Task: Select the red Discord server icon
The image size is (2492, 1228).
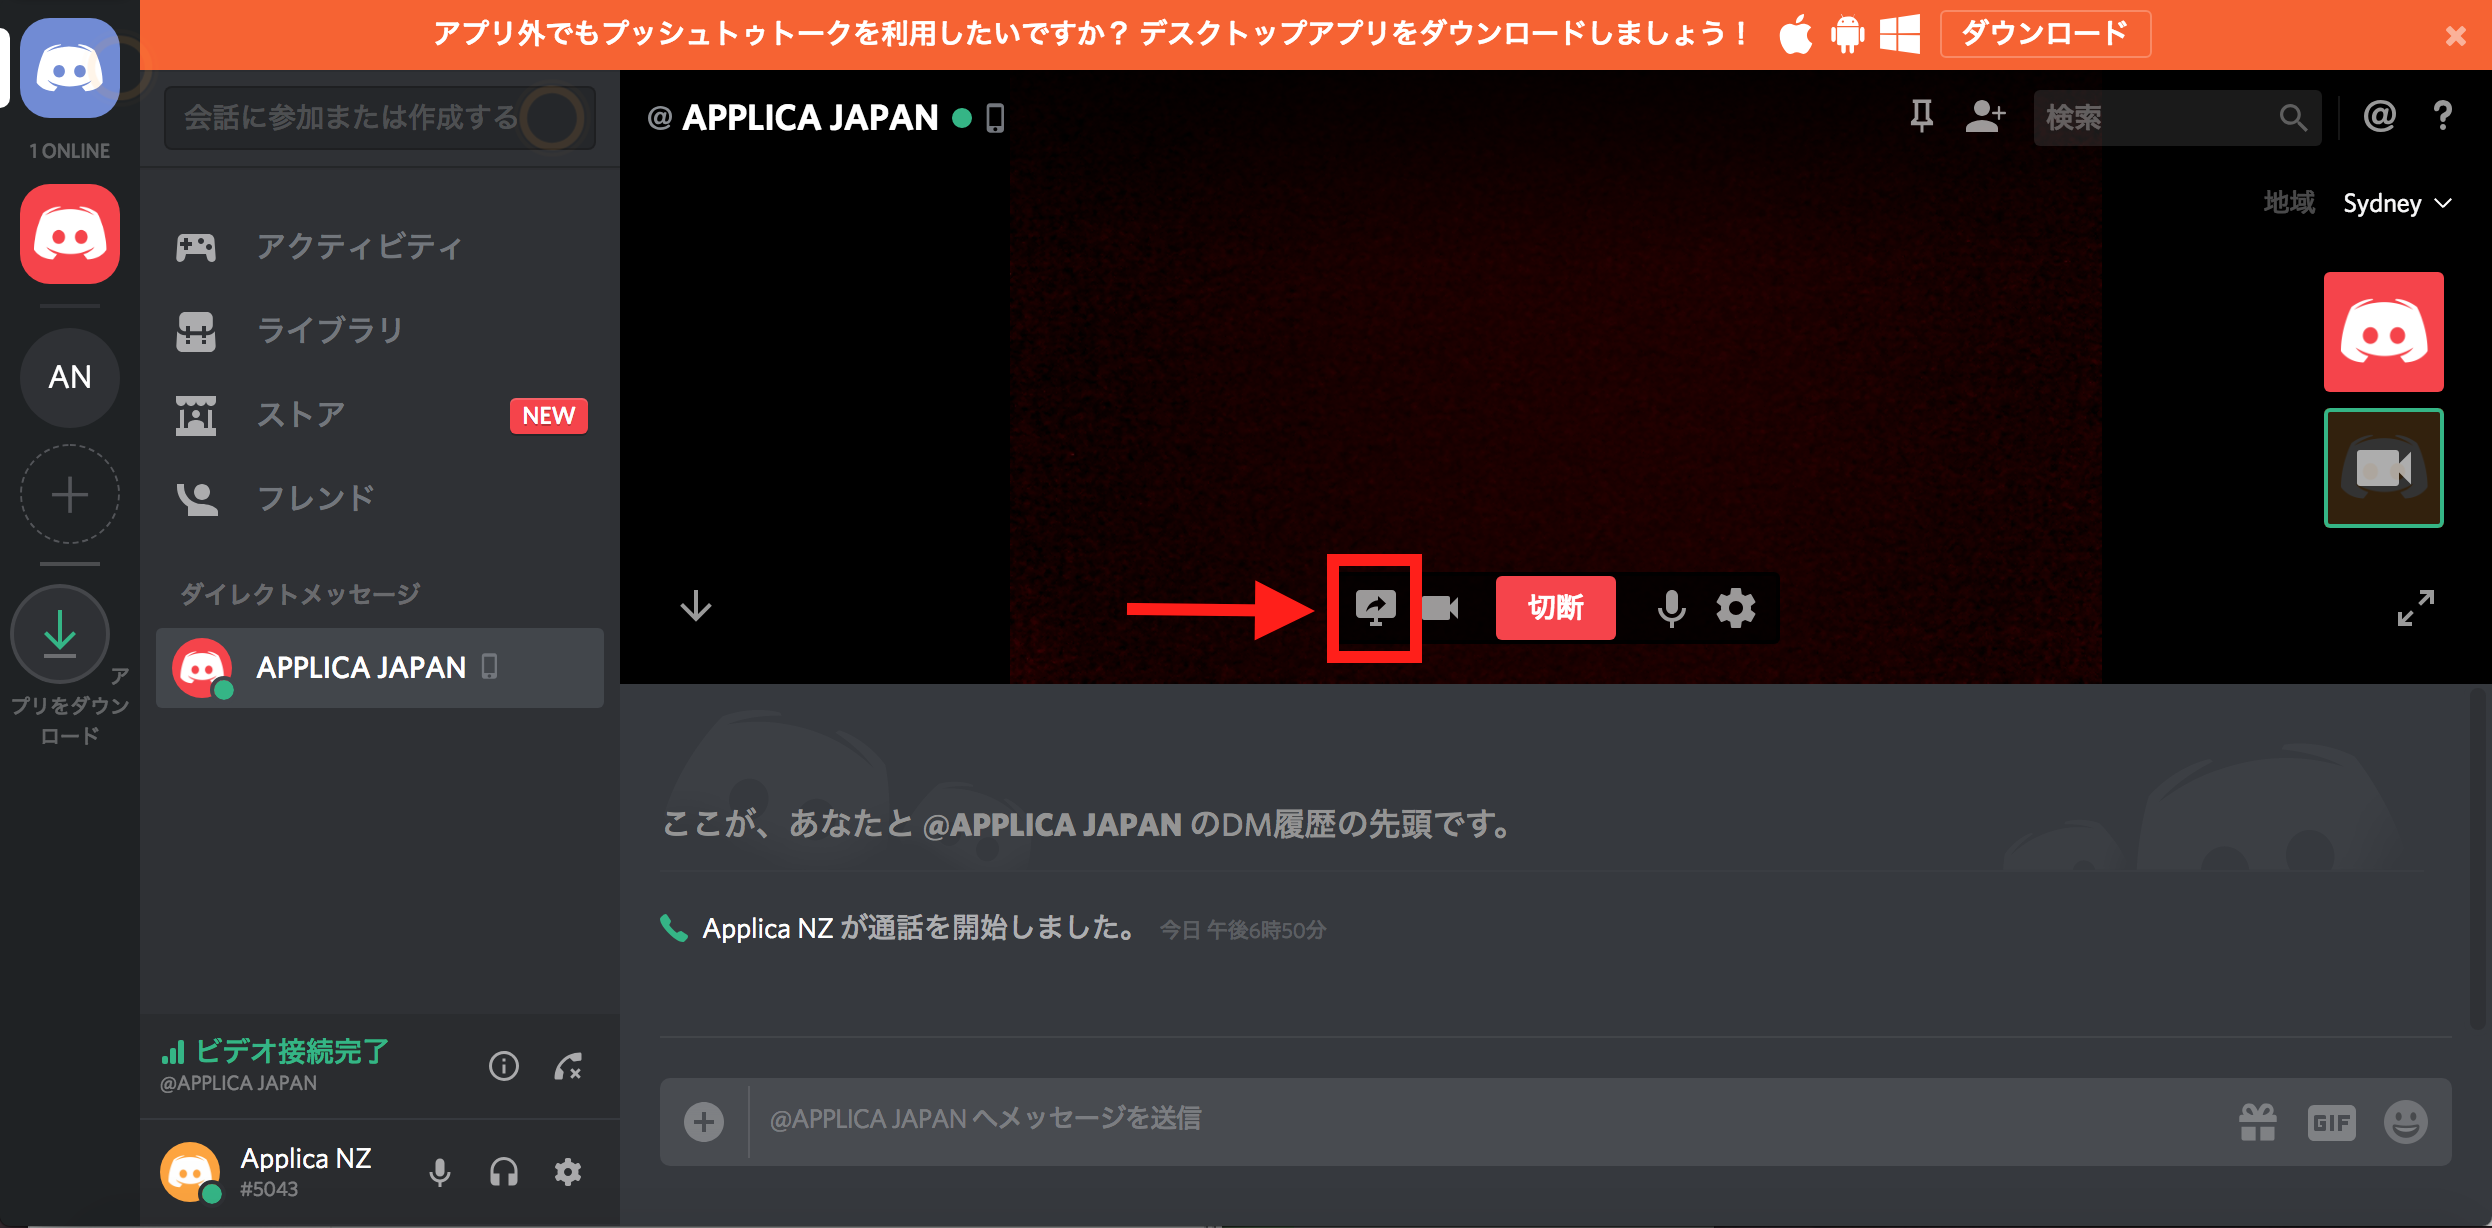Action: (70, 234)
